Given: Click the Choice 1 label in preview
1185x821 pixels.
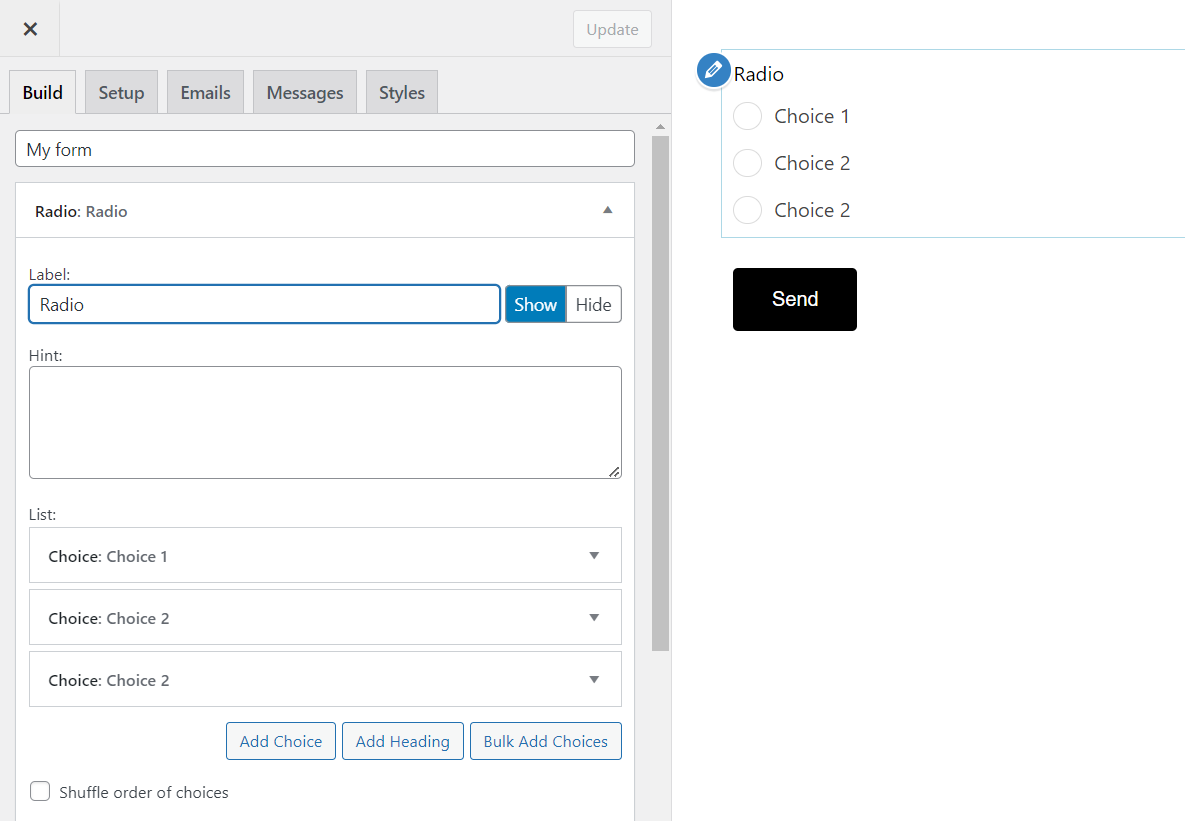Looking at the screenshot, I should coord(812,116).
